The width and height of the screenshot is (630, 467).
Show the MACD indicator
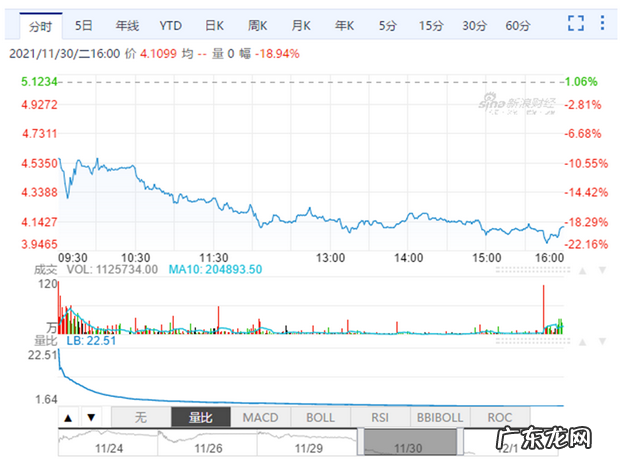coord(260,417)
